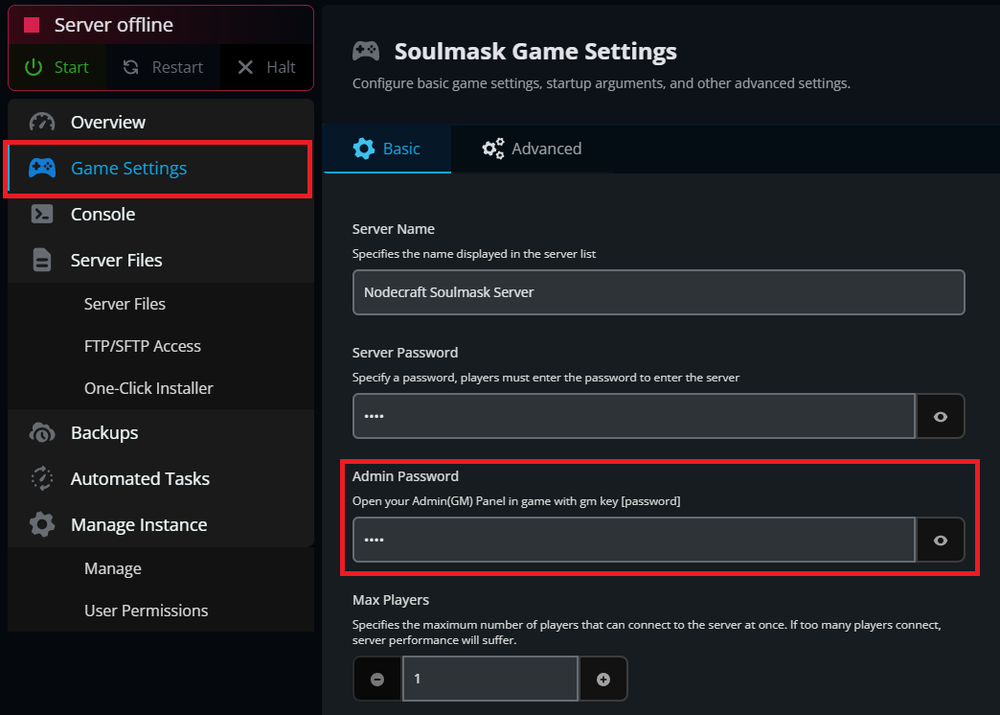Click the Console terminal icon
Screen dimensions: 1000x715
(42, 214)
